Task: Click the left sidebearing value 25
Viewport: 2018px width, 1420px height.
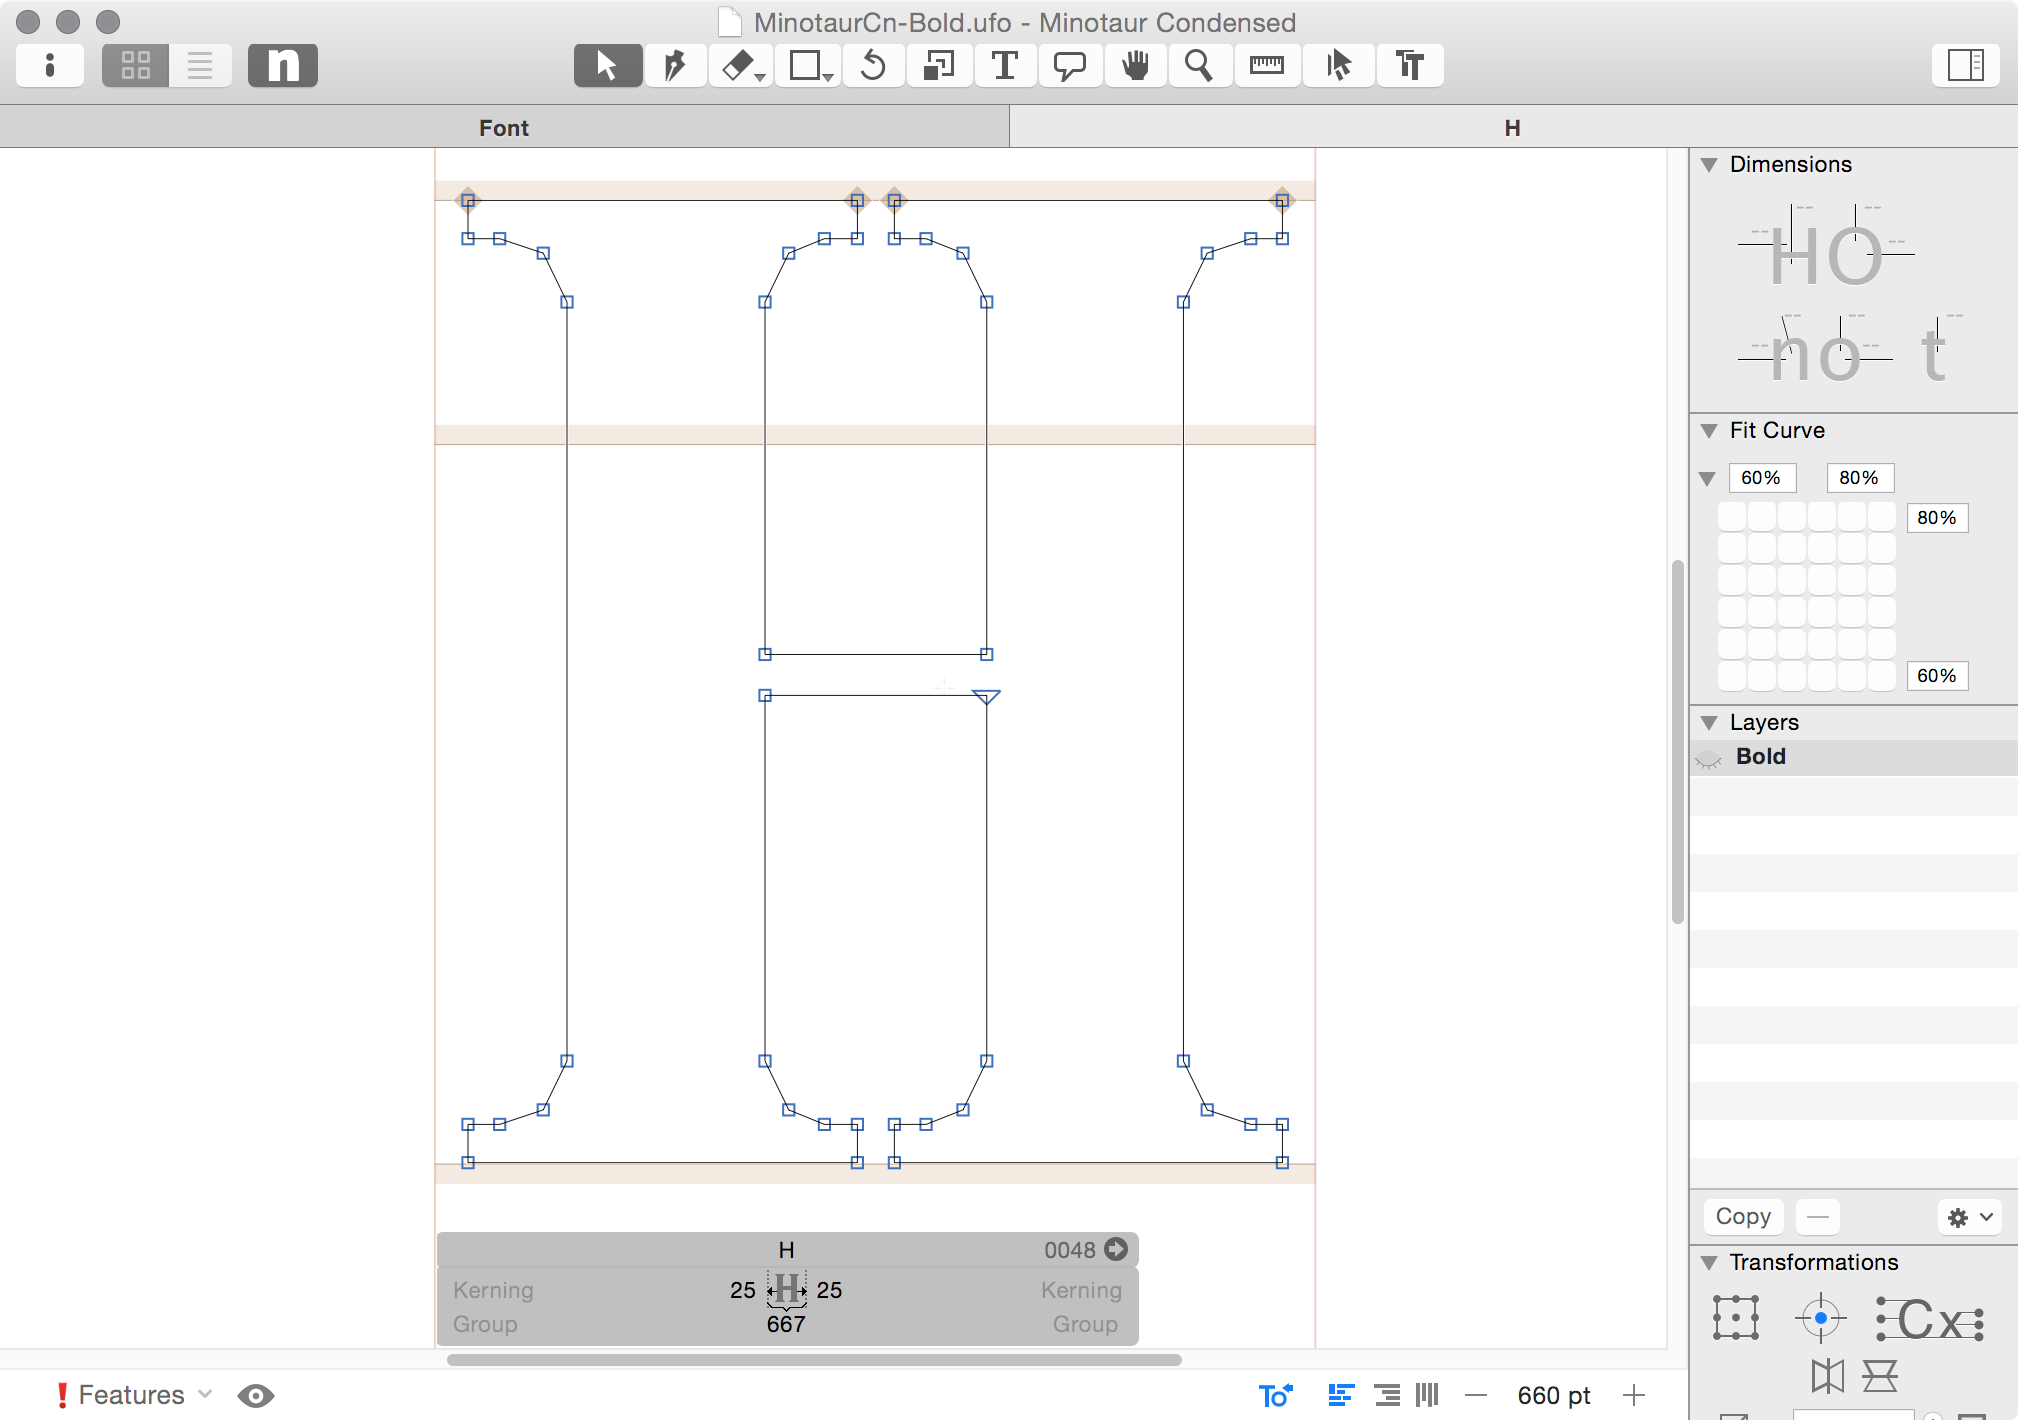Action: pos(743,1290)
